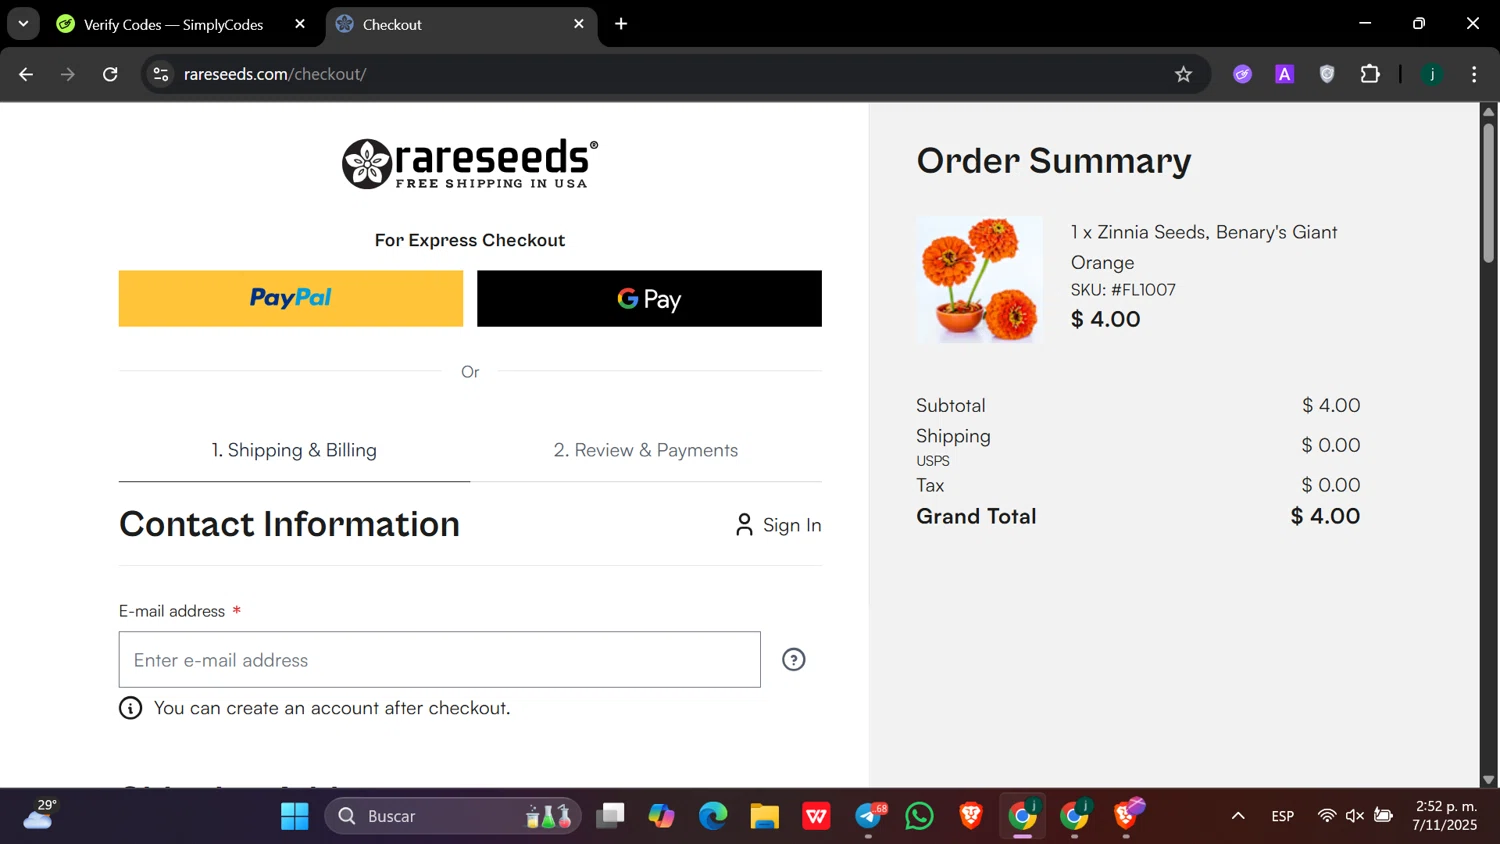Screen dimensions: 1500x844
Task: Show hidden system tray icons
Action: (x=1238, y=816)
